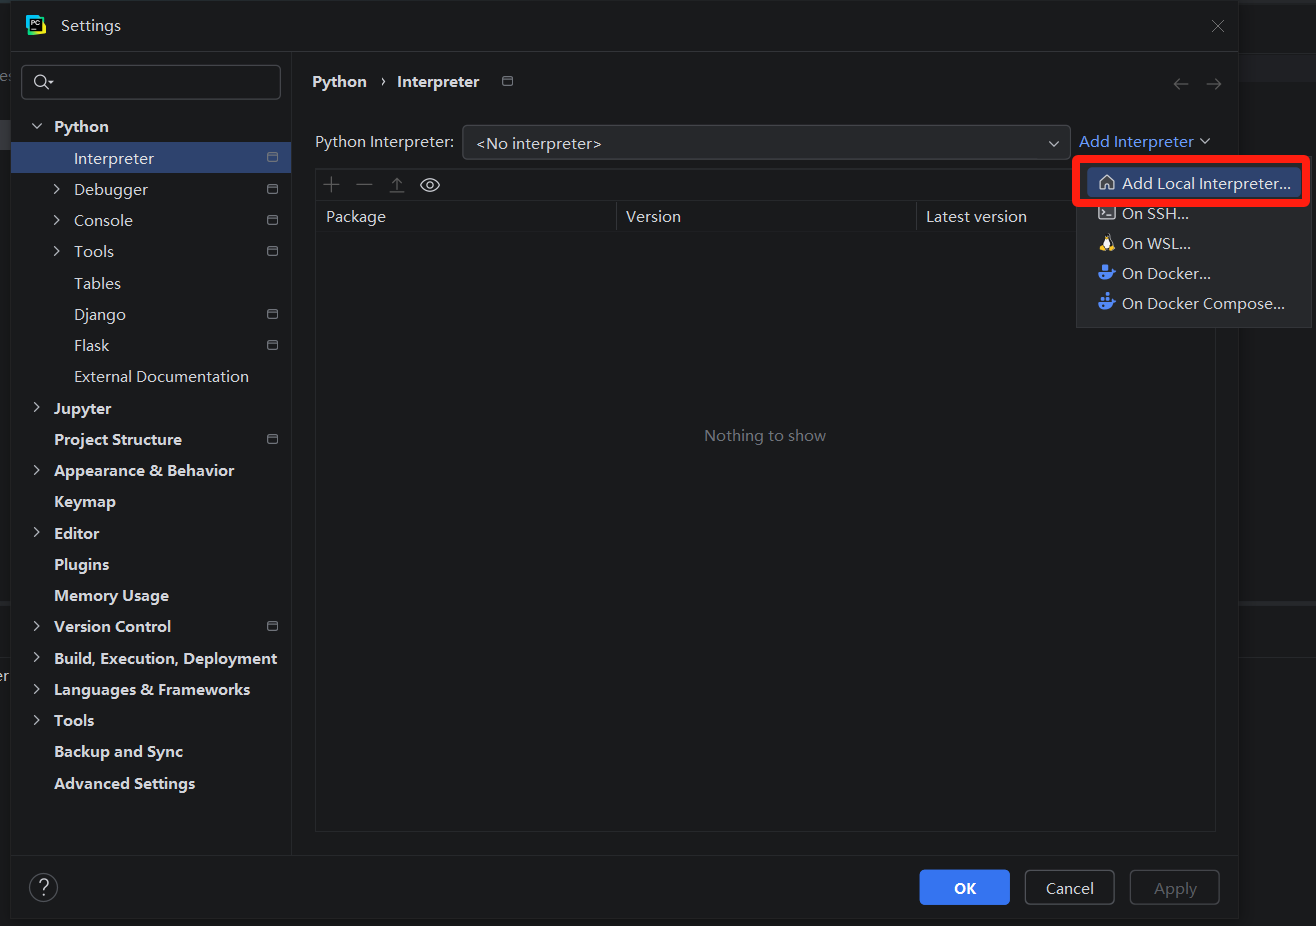
Task: Choose On WSL from the interpreter menu
Action: pos(1194,243)
